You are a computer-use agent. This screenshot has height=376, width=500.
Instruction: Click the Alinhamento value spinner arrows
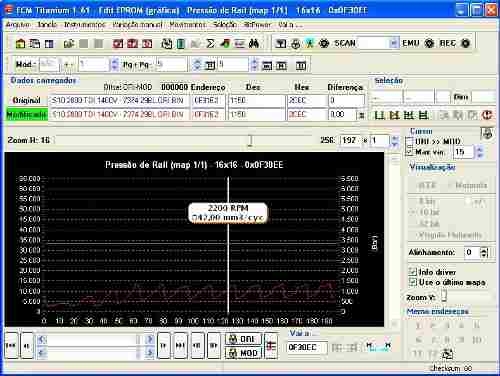click(x=484, y=252)
